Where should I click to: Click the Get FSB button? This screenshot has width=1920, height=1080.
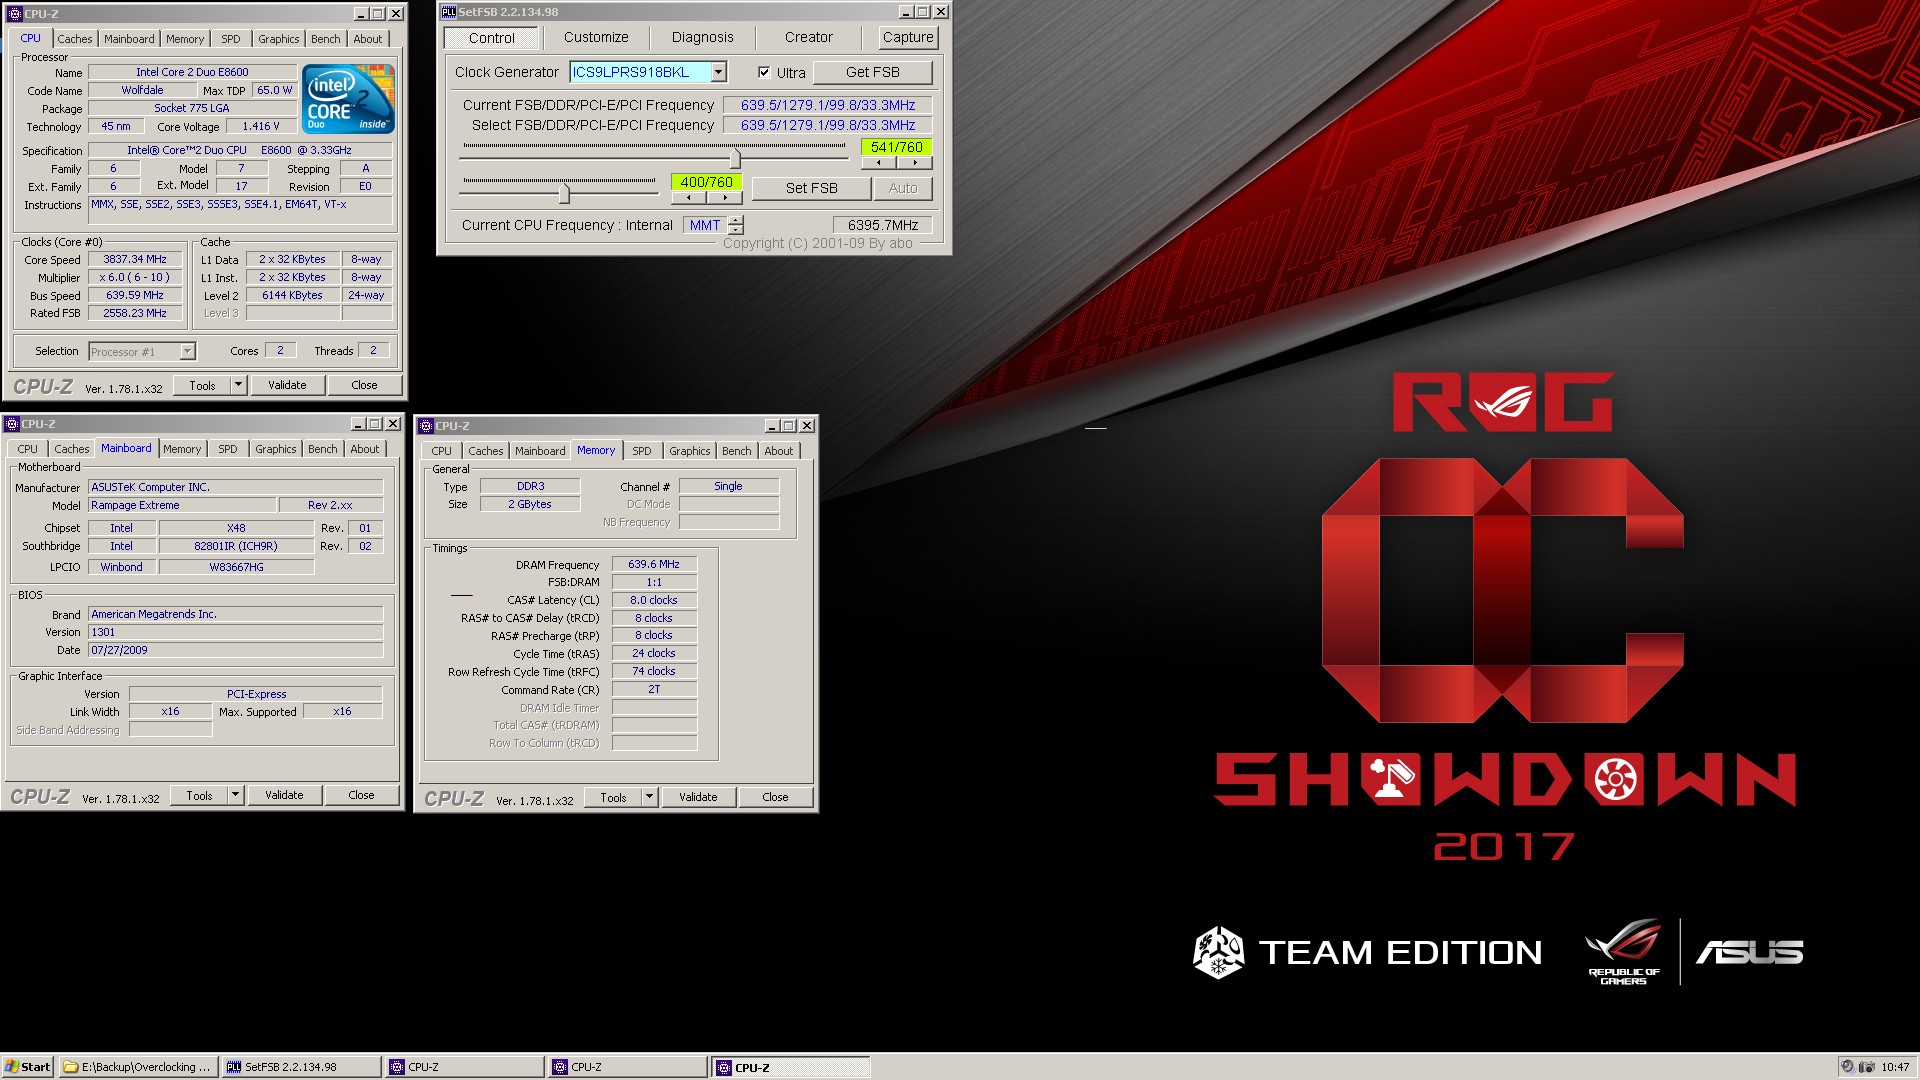point(873,72)
